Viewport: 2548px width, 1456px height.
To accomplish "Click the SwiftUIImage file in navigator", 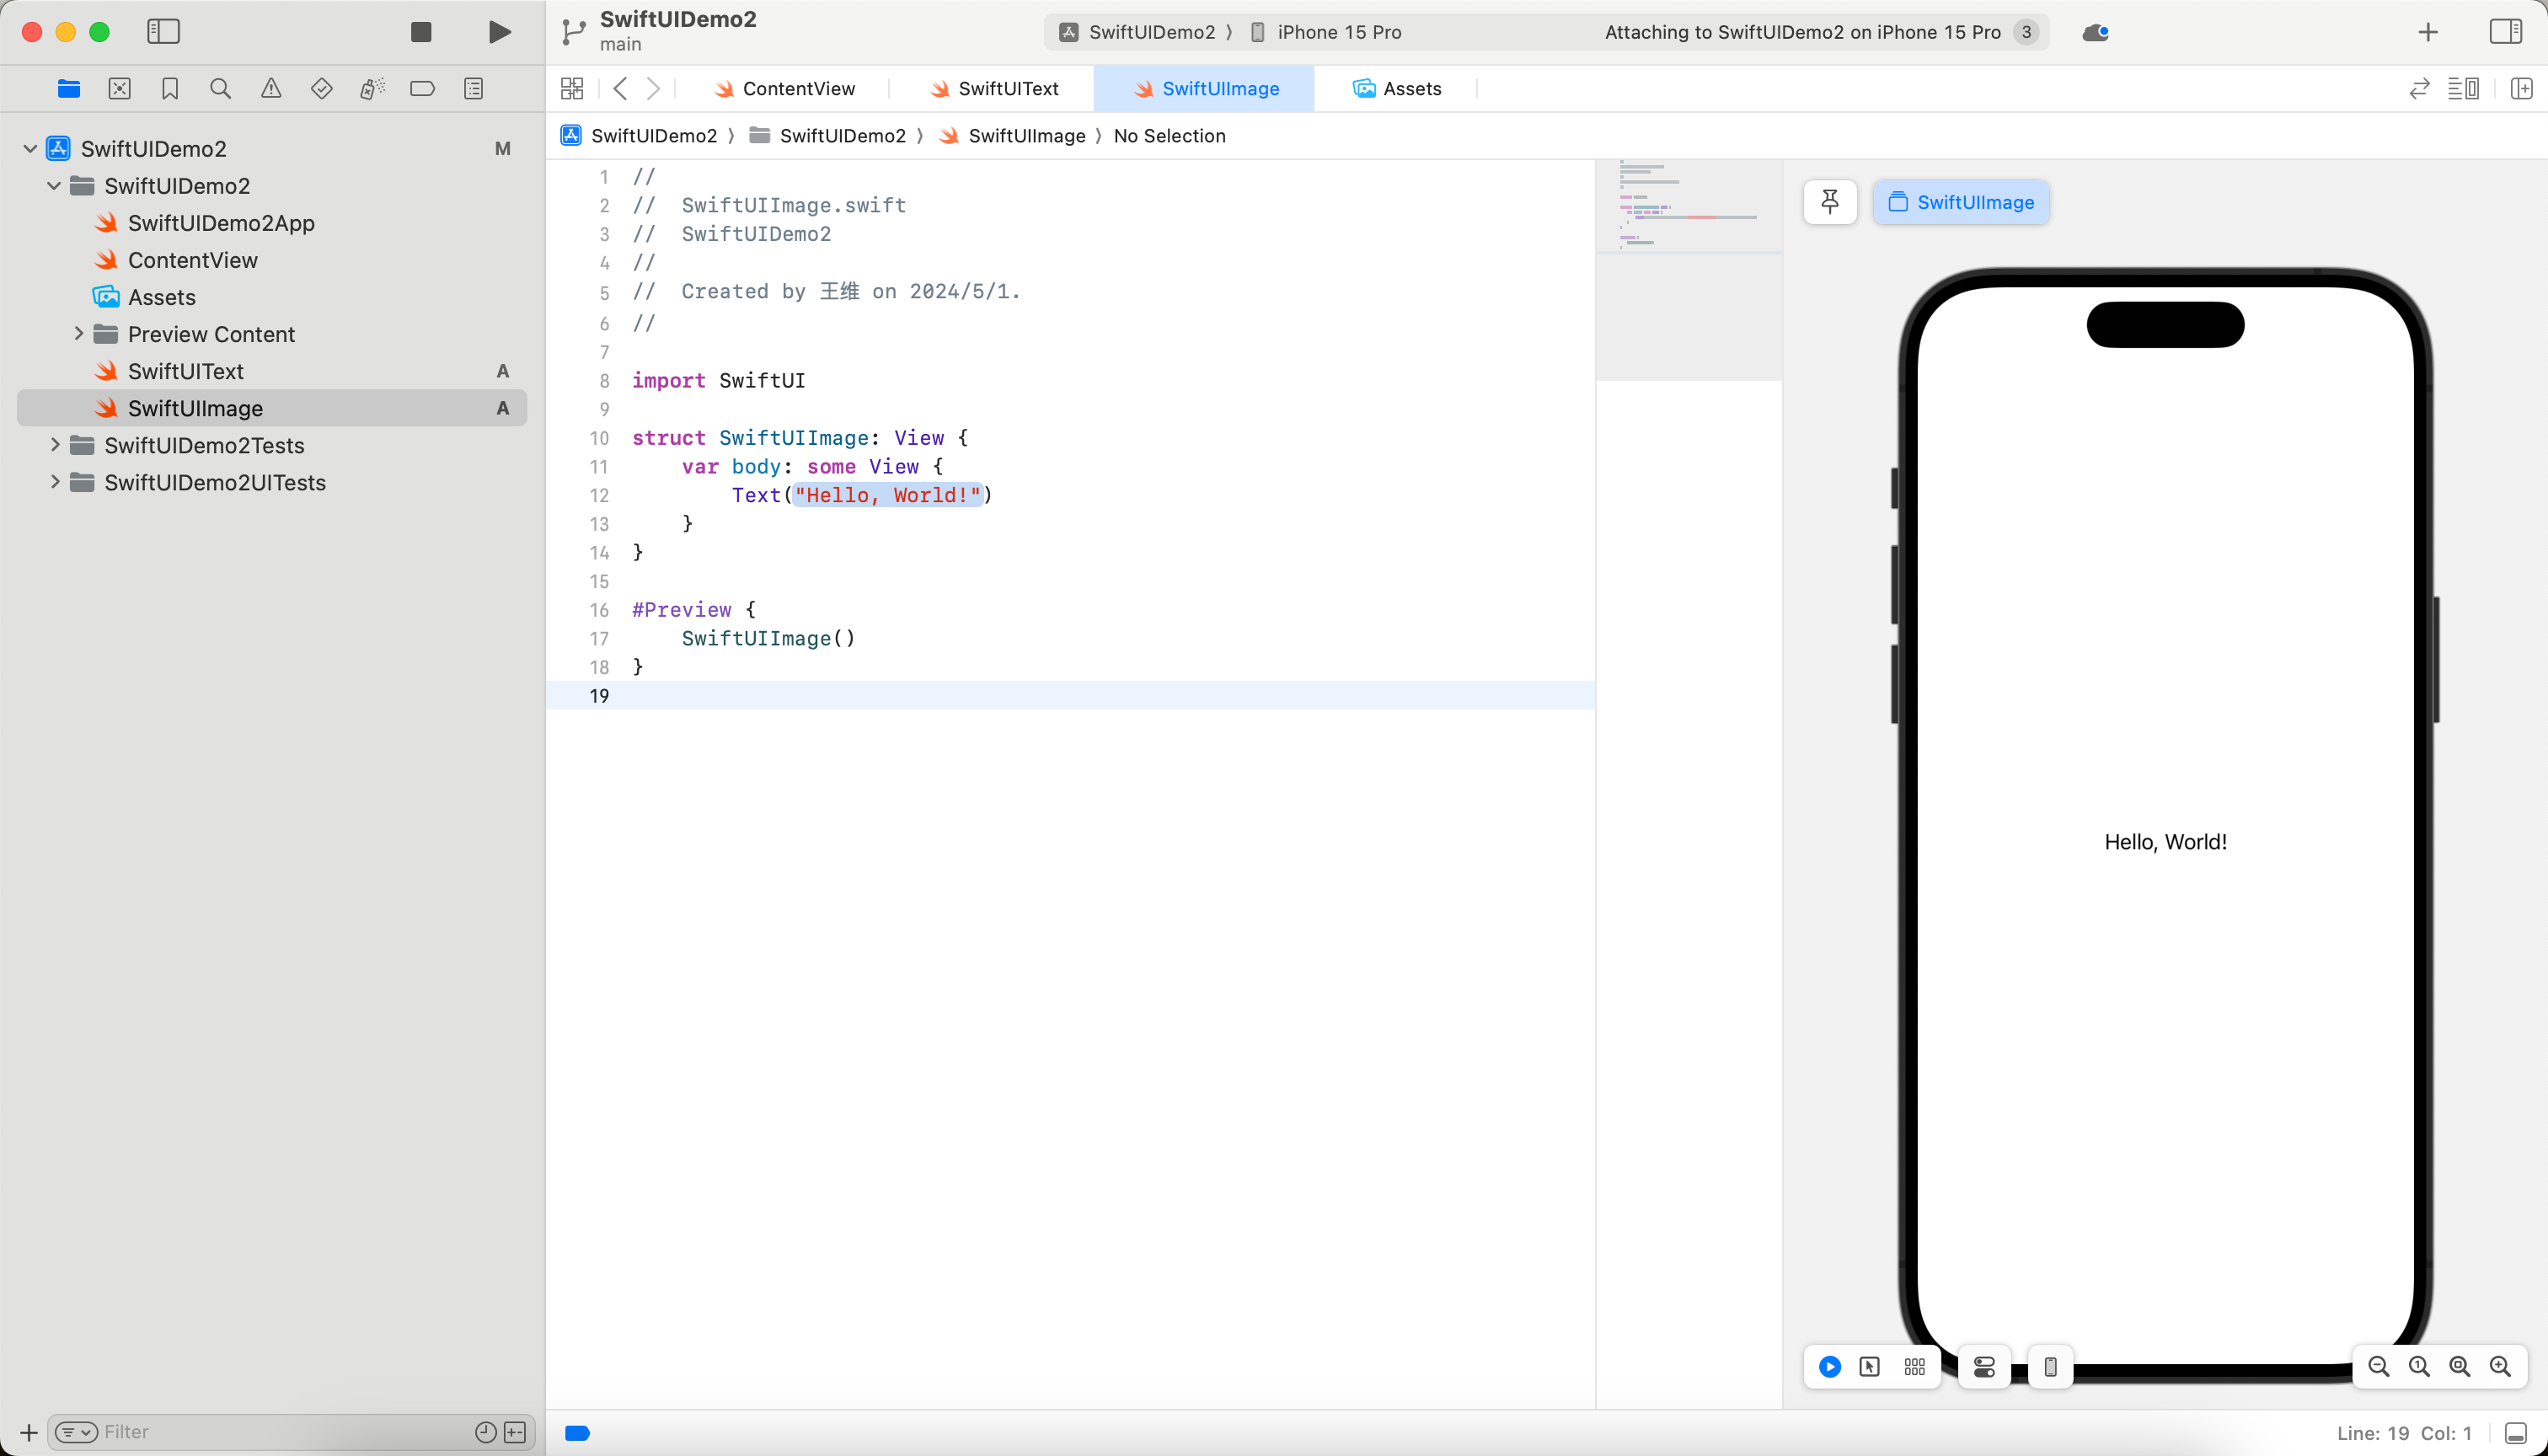I will tap(195, 408).
